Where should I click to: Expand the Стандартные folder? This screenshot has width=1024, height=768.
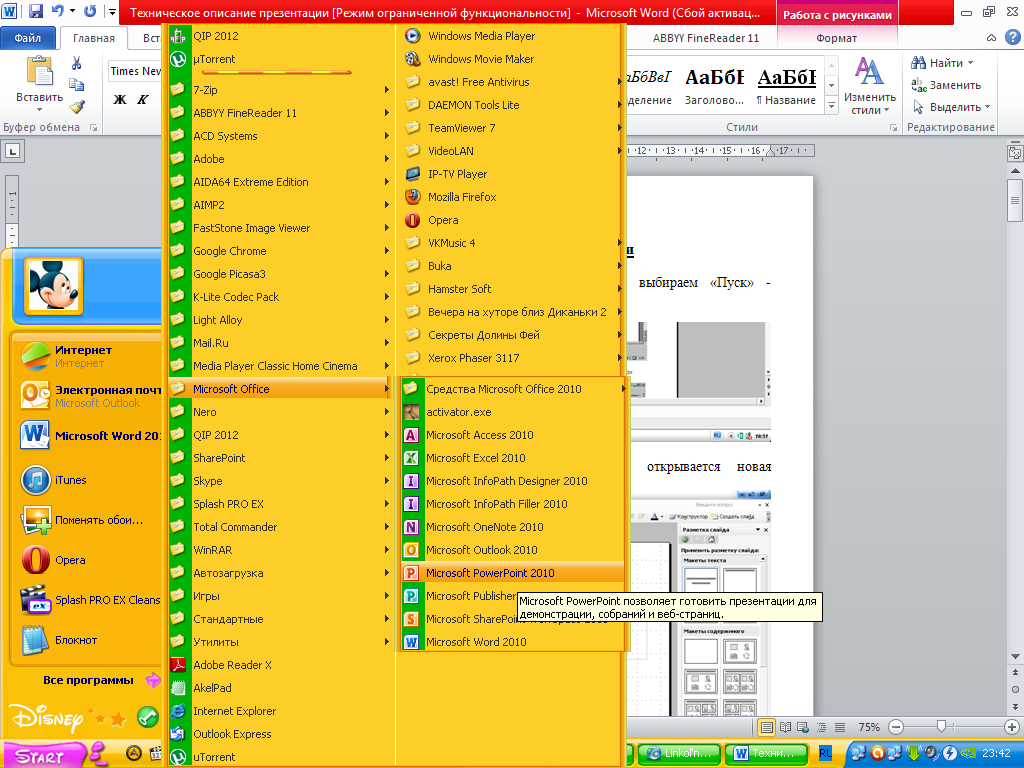(x=281, y=619)
